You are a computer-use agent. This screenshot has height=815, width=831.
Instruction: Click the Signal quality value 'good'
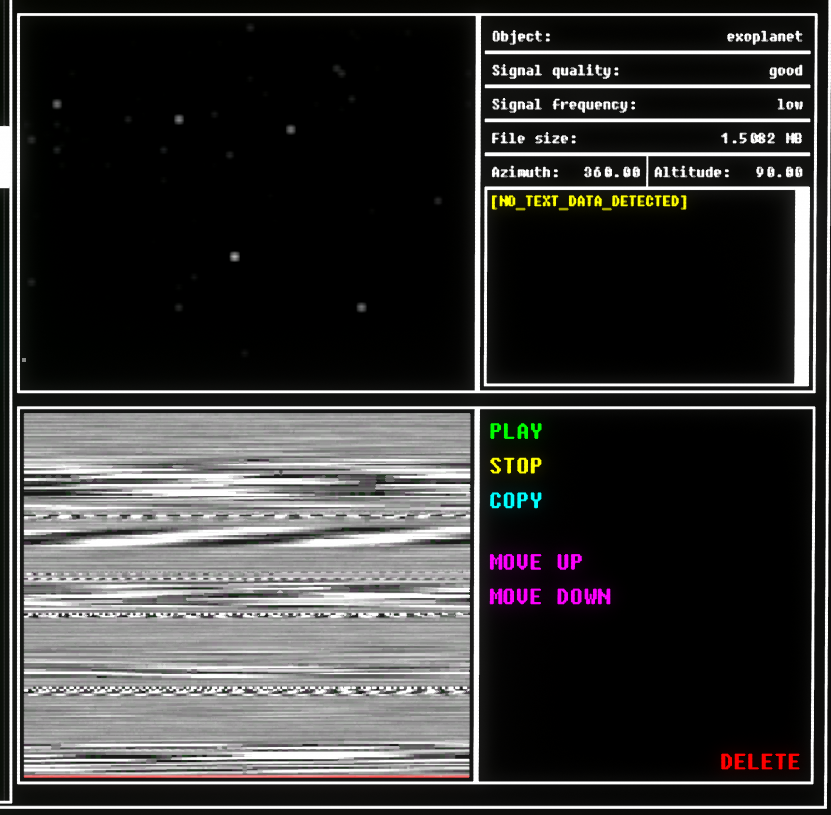coord(785,71)
